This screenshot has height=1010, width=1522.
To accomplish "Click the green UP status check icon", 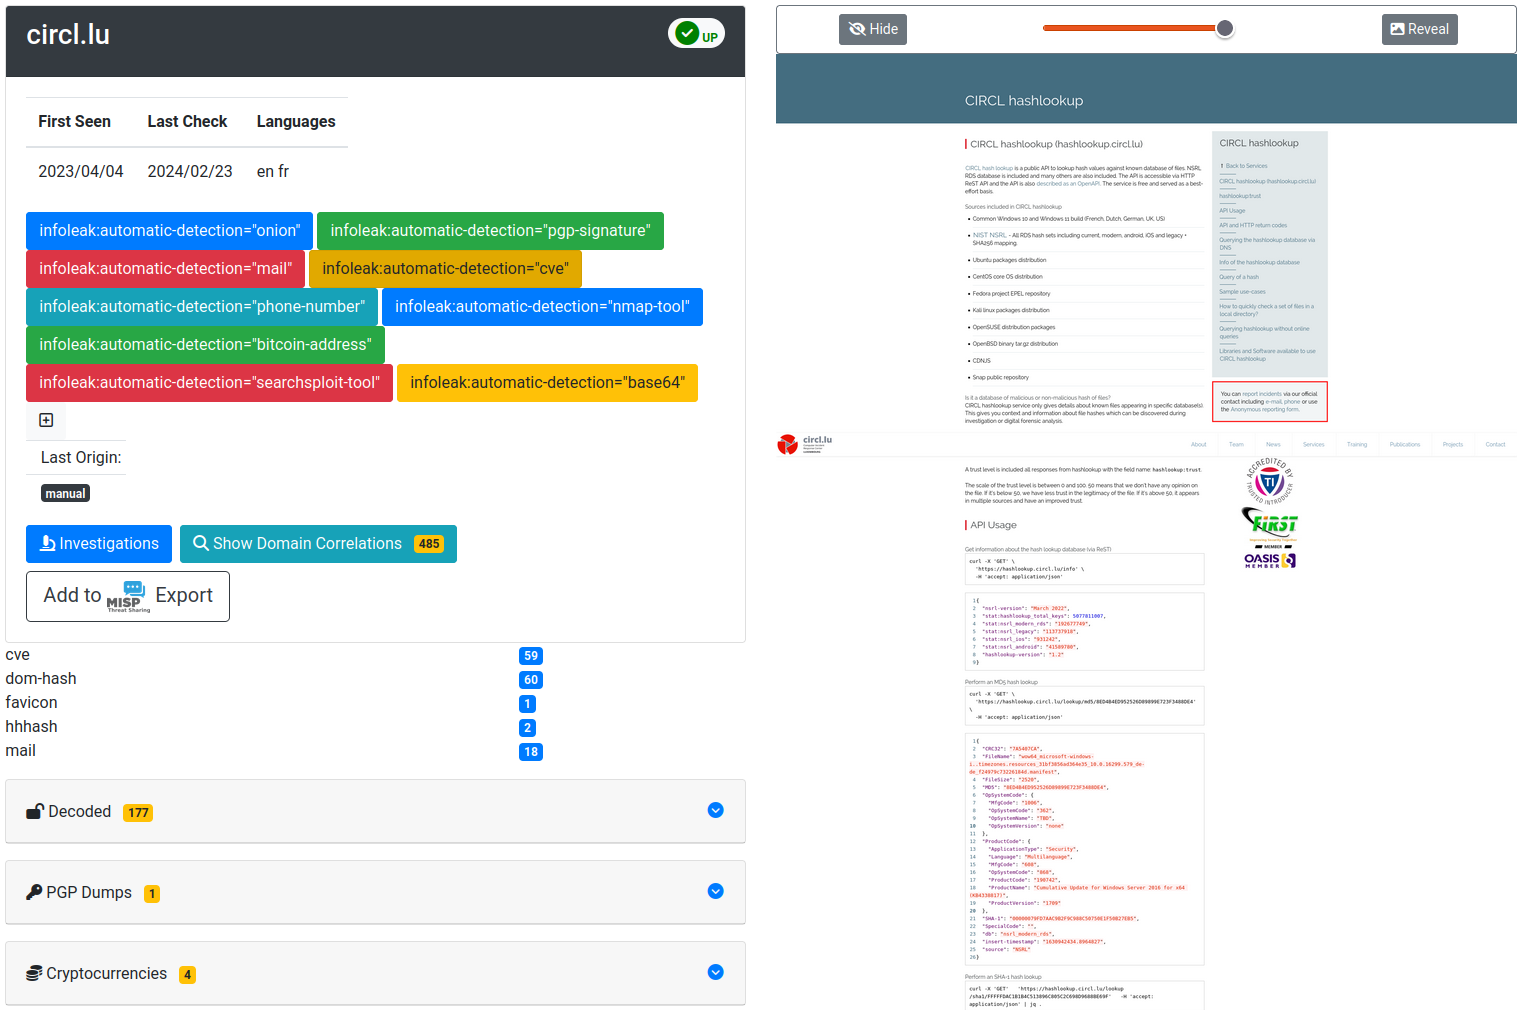I will [x=687, y=34].
